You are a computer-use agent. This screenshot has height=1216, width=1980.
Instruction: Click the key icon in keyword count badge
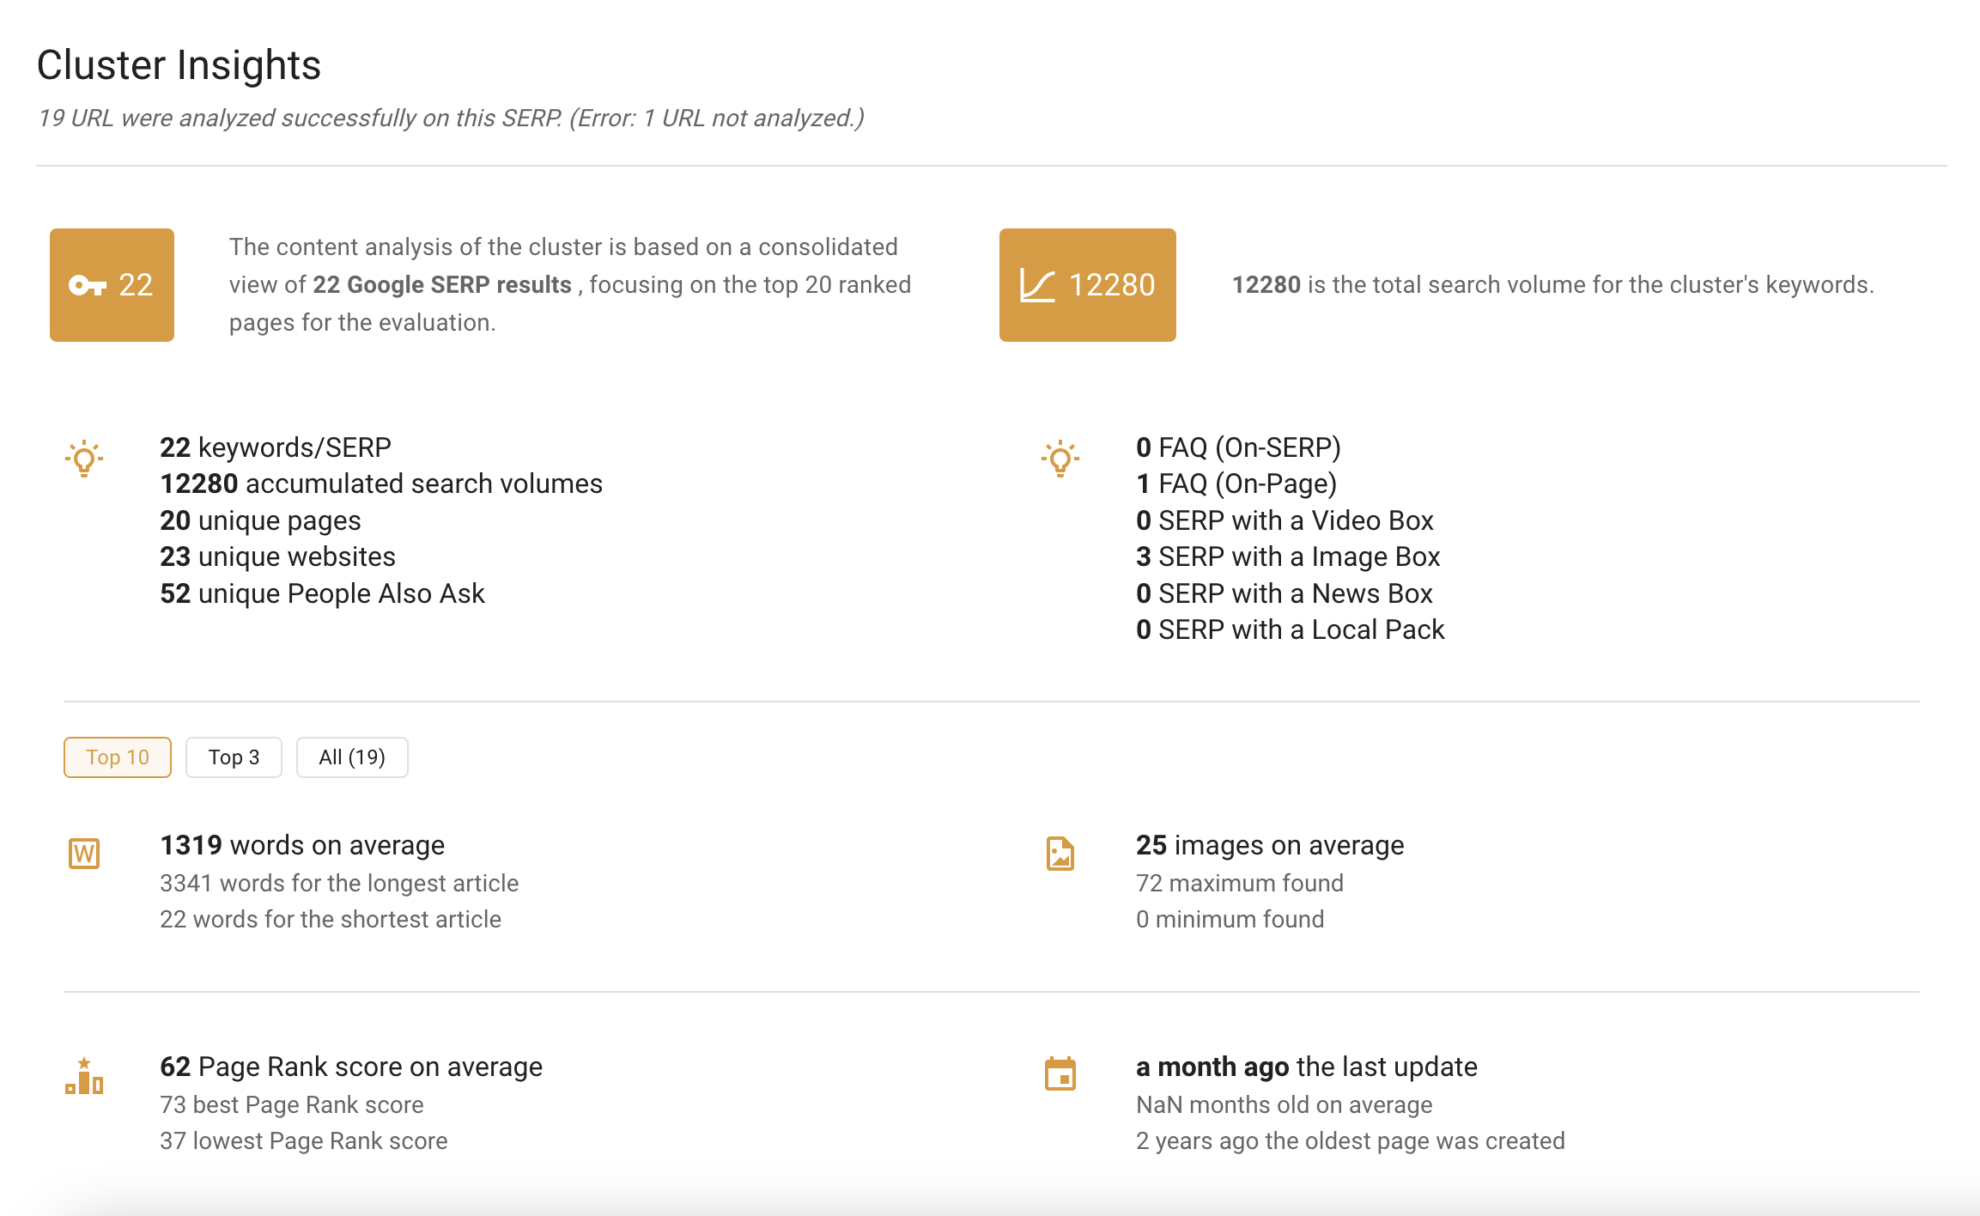pos(87,286)
